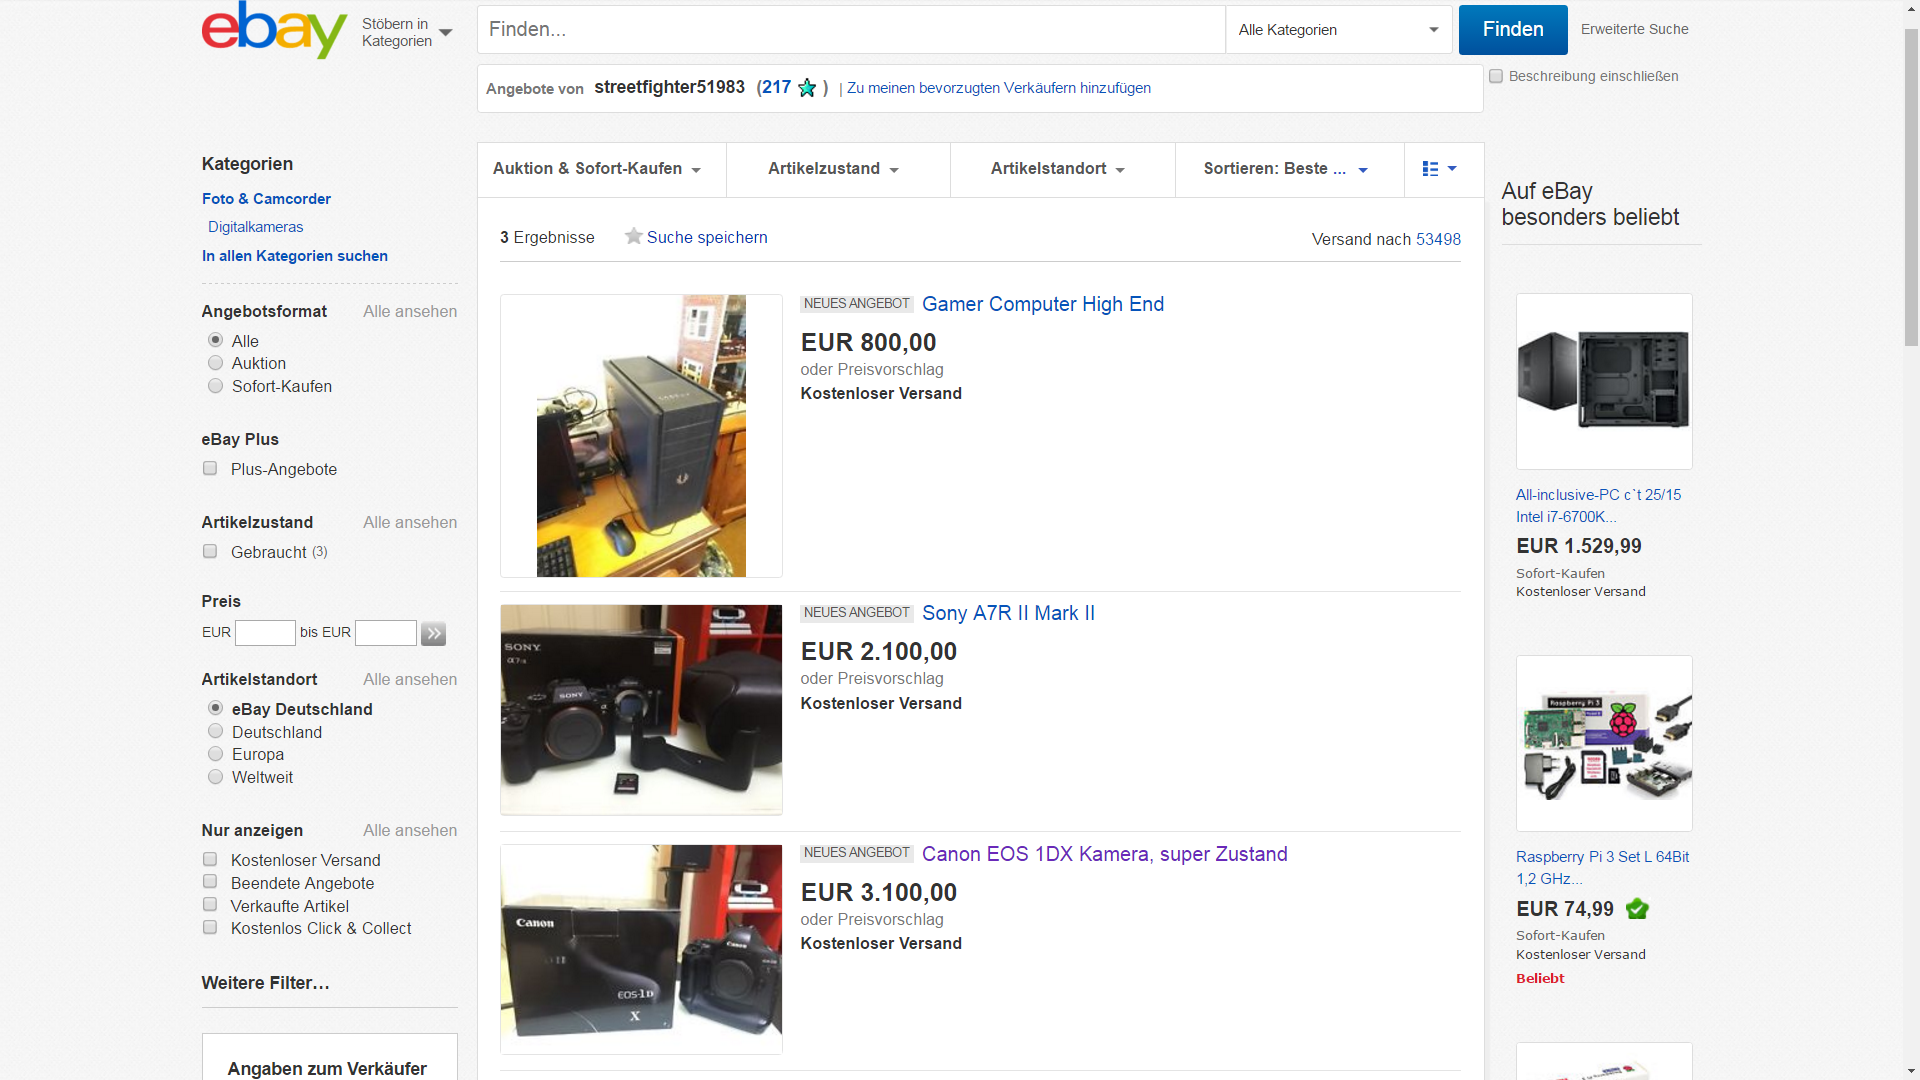Viewport: 1920px width, 1080px height.
Task: Click In allen Kategorien suchen
Action: coord(295,256)
